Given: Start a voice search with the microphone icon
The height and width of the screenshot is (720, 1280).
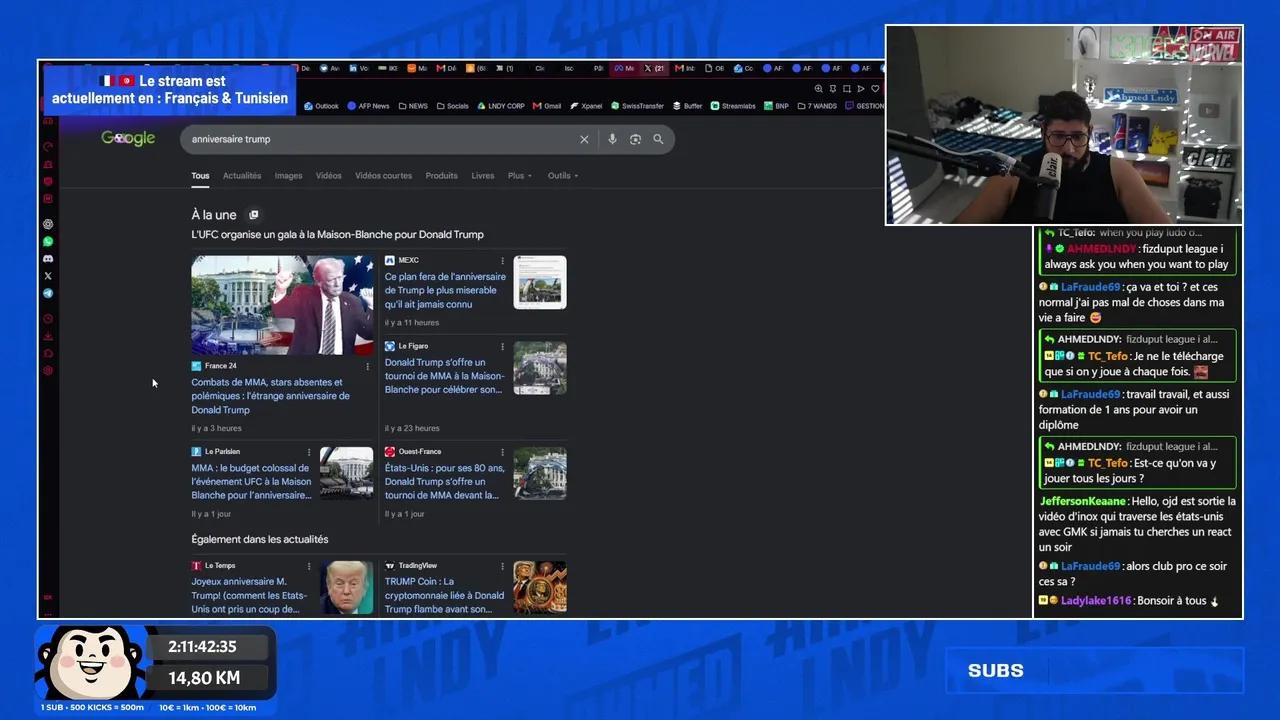Looking at the screenshot, I should 612,139.
